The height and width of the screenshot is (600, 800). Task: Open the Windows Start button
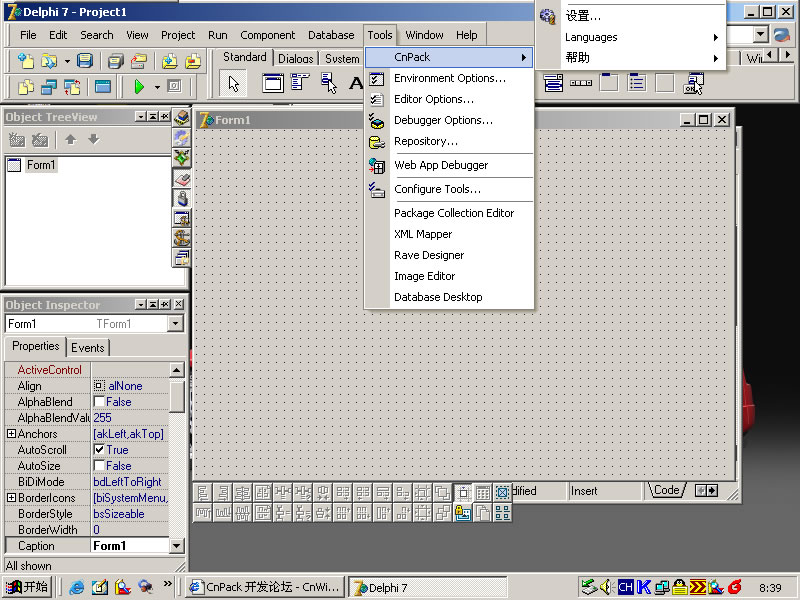pyautogui.click(x=27, y=587)
